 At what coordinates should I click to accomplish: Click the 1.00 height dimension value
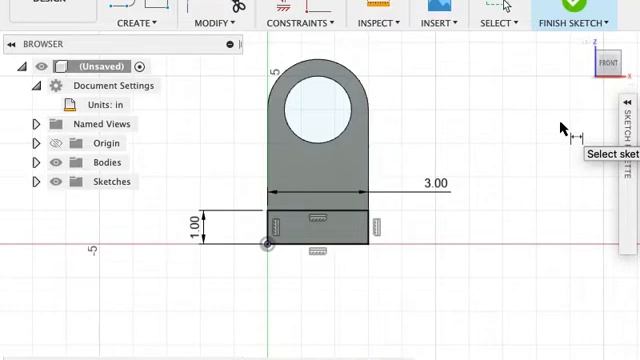(195, 227)
